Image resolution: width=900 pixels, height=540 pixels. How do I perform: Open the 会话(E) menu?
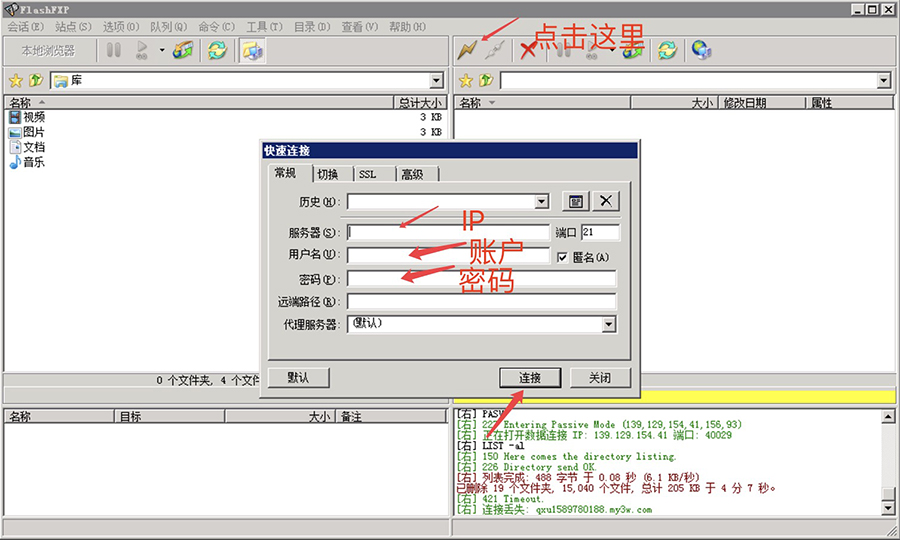pyautogui.click(x=26, y=27)
